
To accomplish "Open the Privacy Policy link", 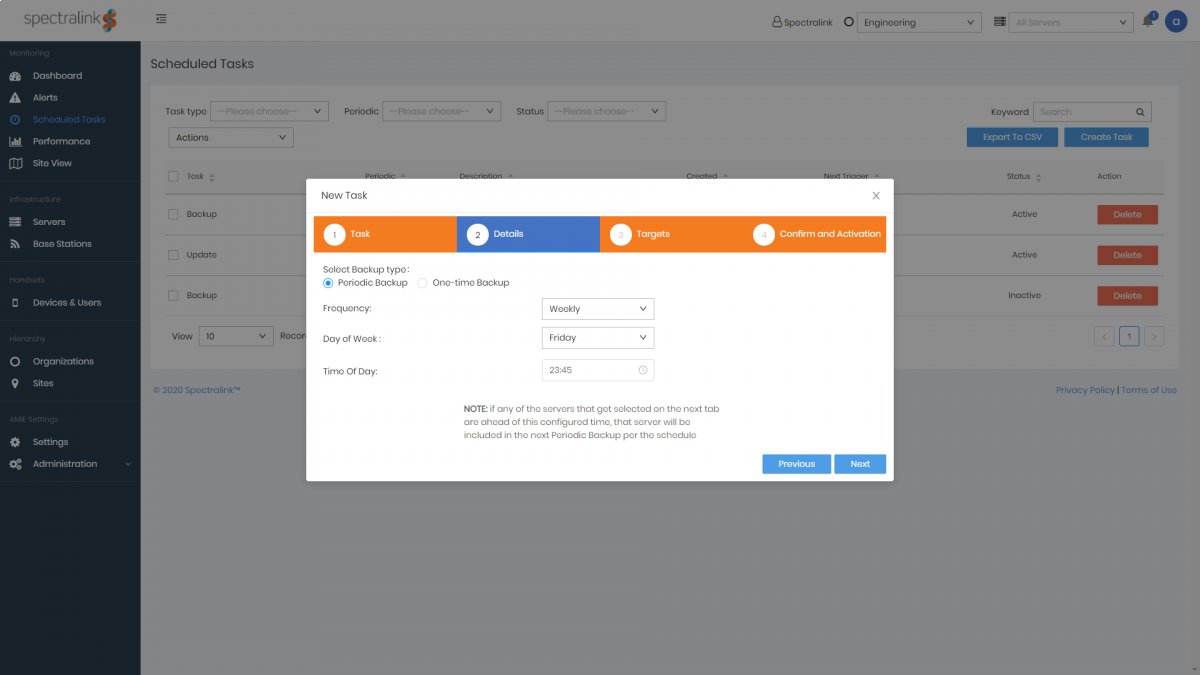I will pos(1085,389).
